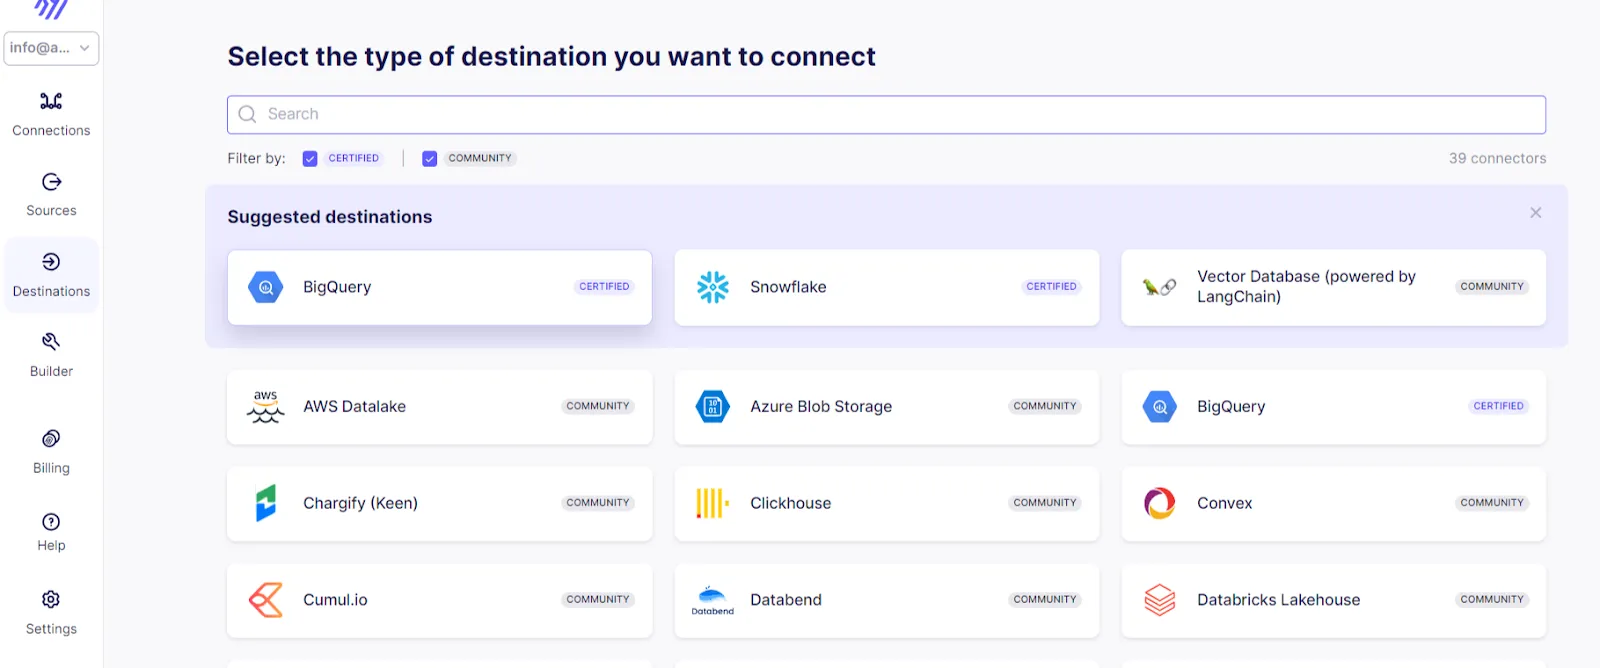
Task: Open the Destinations sidebar icon
Action: click(51, 262)
